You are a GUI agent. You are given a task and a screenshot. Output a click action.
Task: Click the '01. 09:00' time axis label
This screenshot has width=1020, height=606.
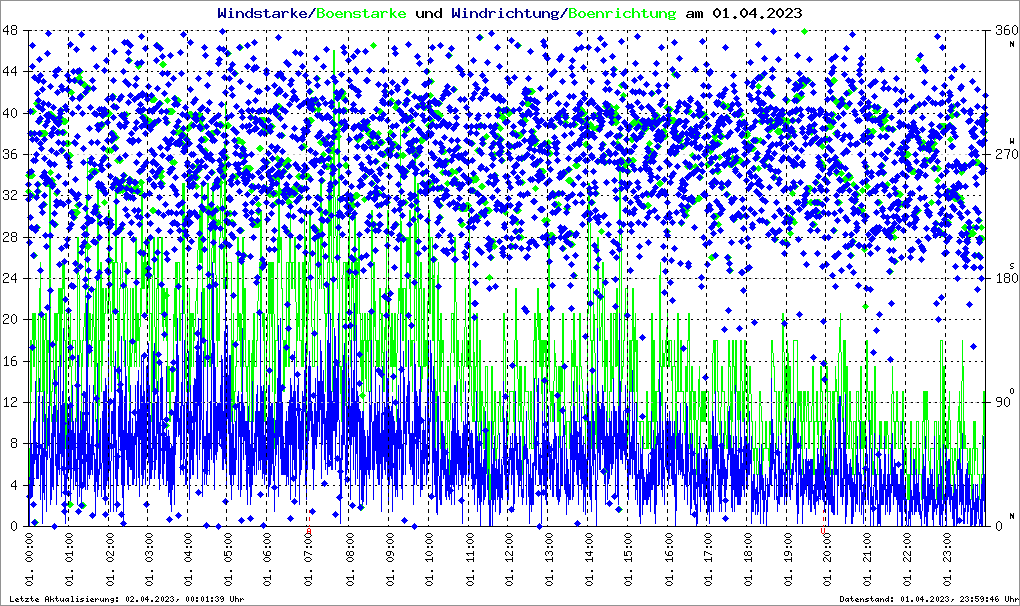click(388, 559)
